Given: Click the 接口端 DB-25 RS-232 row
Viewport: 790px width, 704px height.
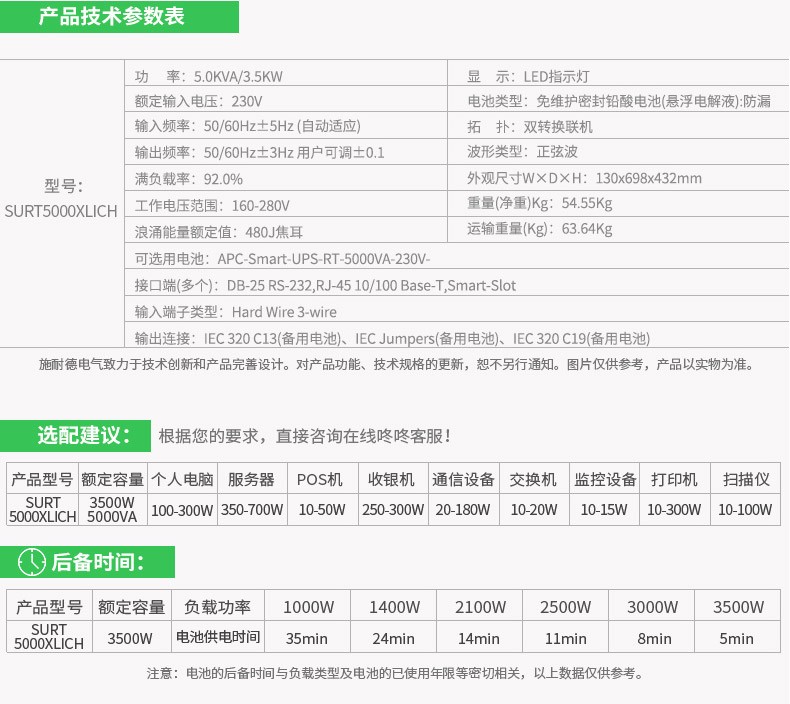Looking at the screenshot, I should pos(325,285).
